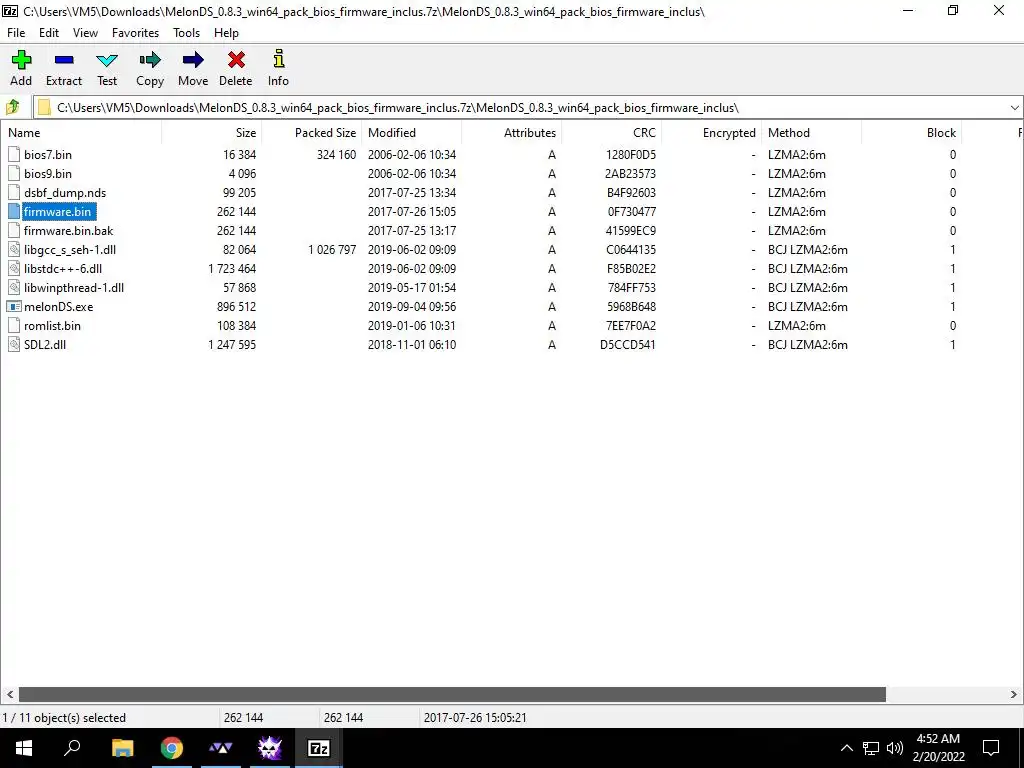Click CRC value 1280F0D5
Viewport: 1024px width, 768px height.
(x=630, y=155)
